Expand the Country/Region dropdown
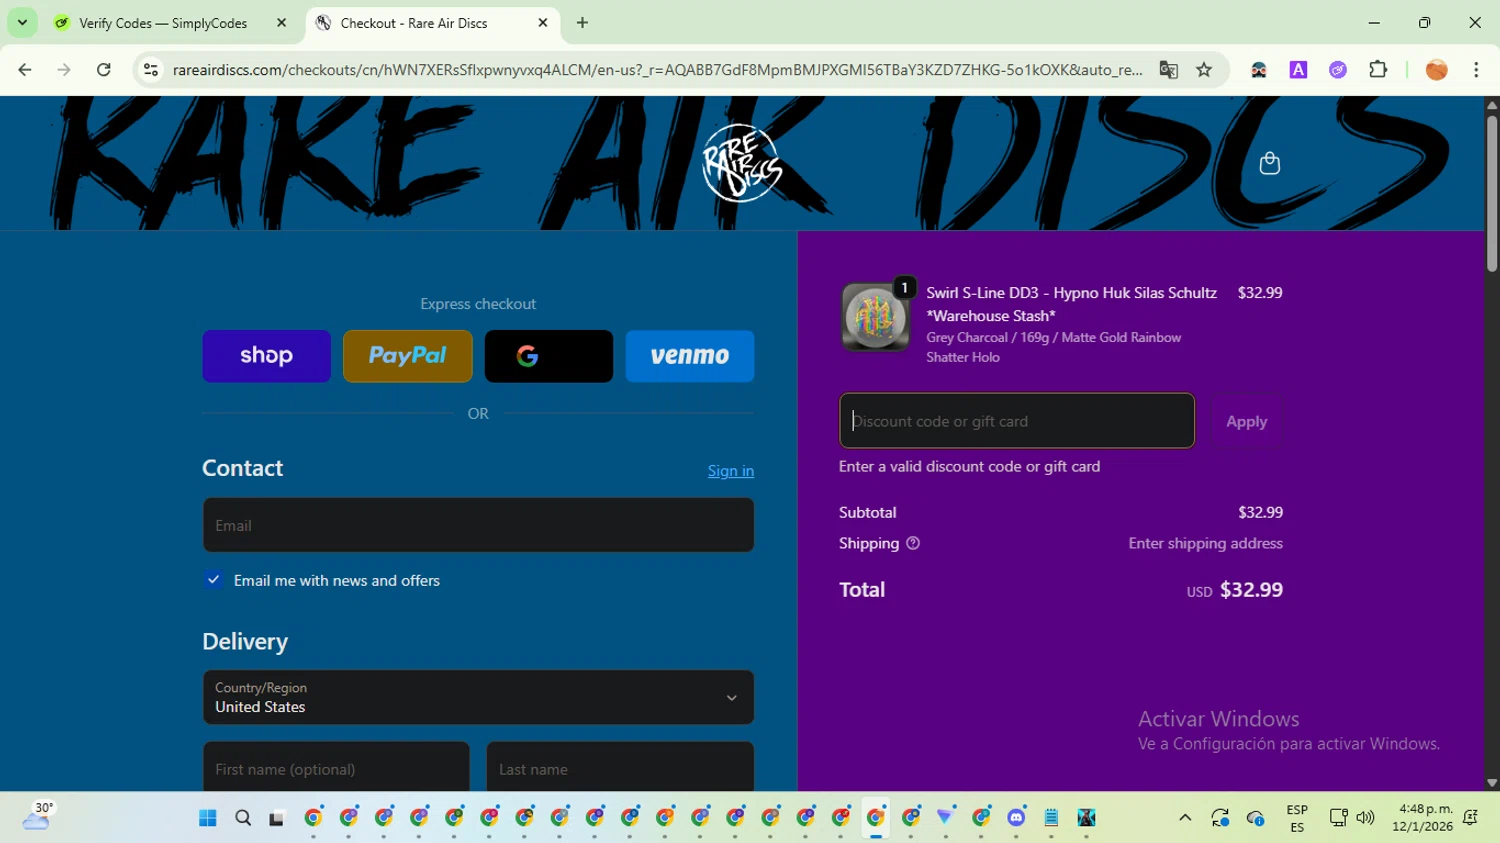Viewport: 1500px width, 843px height. coord(478,697)
